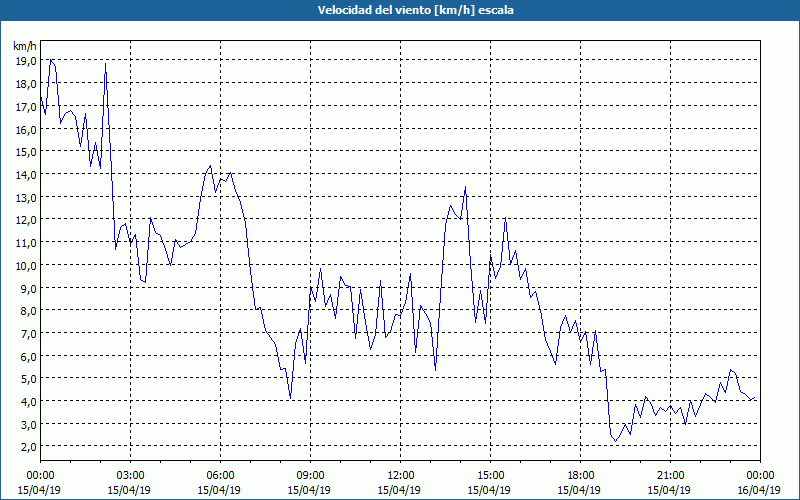Viewport: 800px width, 500px height.
Task: Pick the '15:00' time label
Action: coord(490,476)
